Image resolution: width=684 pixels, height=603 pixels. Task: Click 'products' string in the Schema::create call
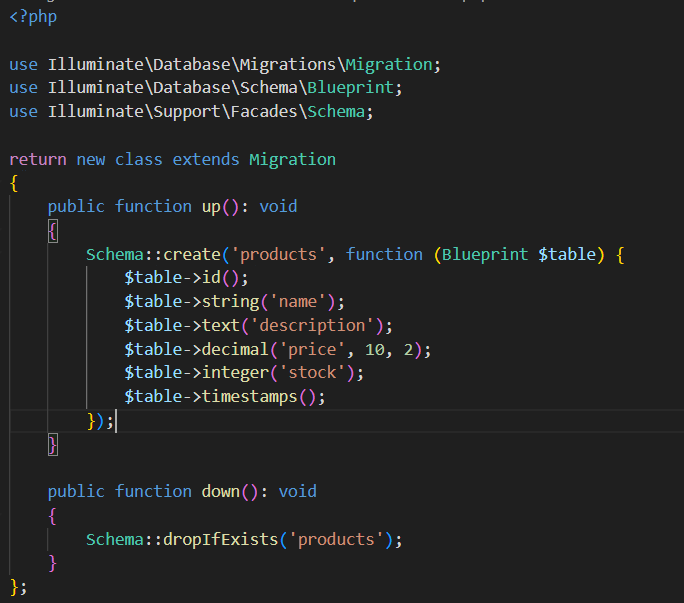pos(279,254)
